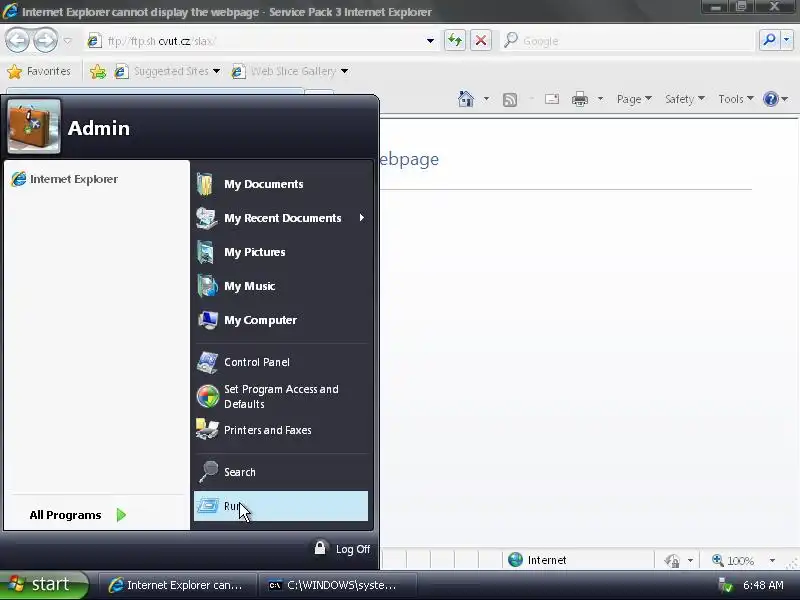Open the search provider dropdown arrow

pyautogui.click(x=787, y=40)
